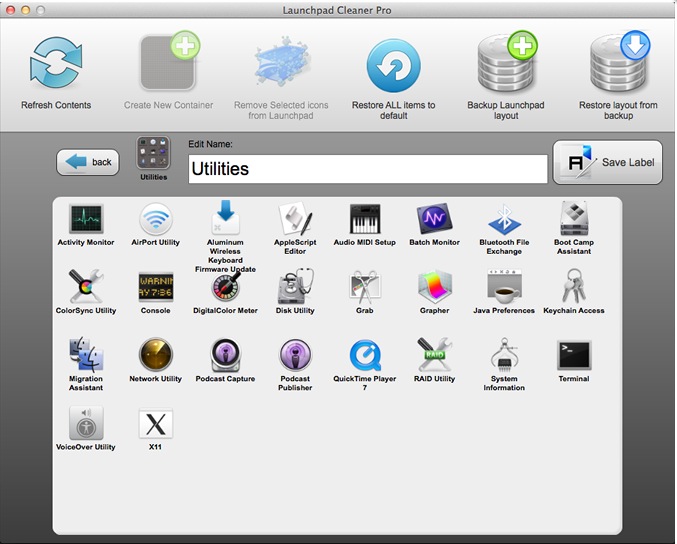
Task: Click the Save Label button
Action: 608,162
